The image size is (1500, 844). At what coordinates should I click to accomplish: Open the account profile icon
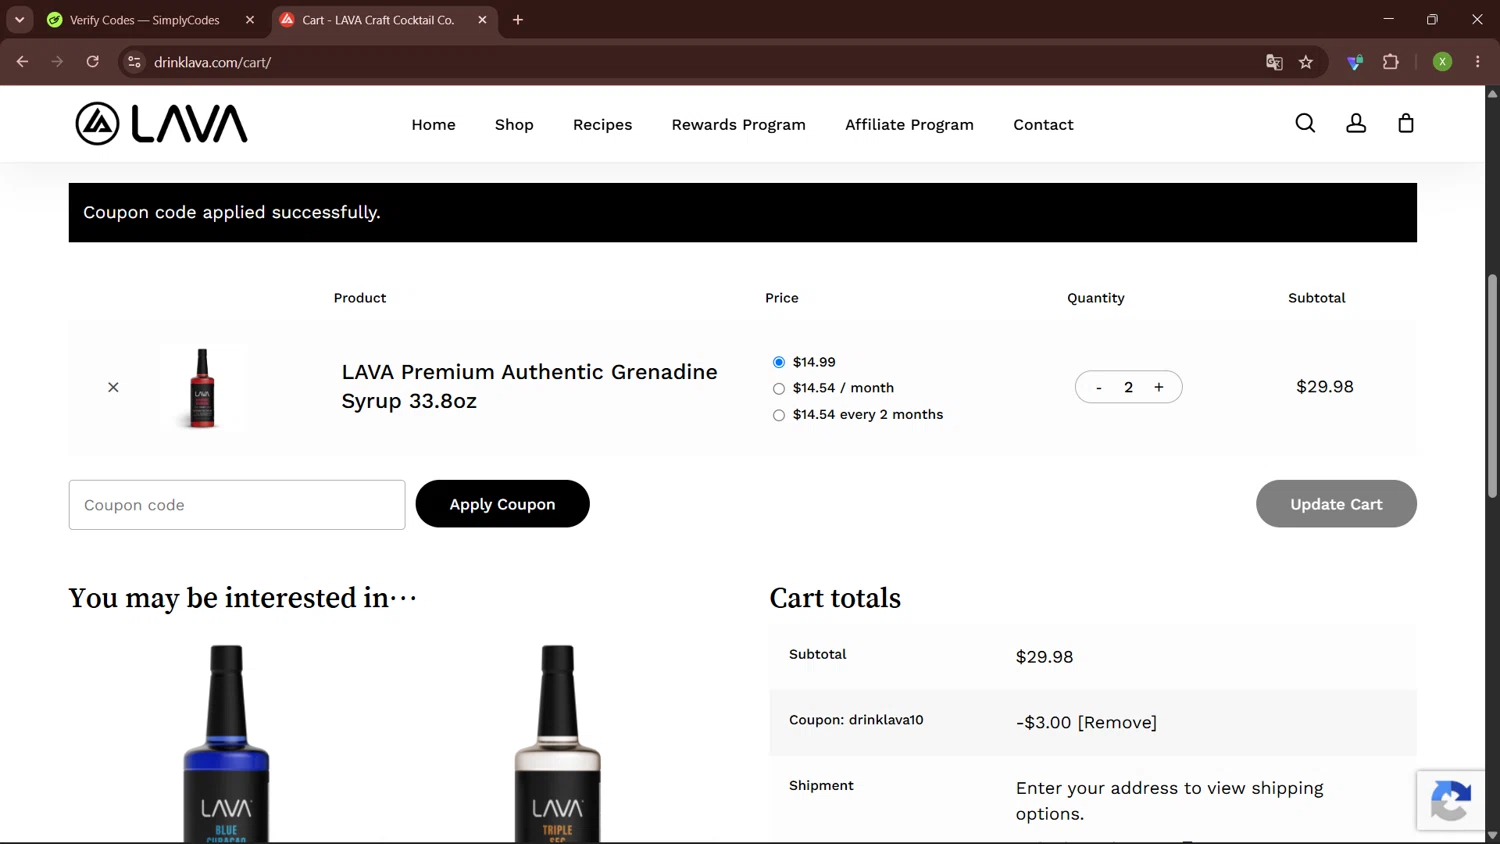(1356, 123)
